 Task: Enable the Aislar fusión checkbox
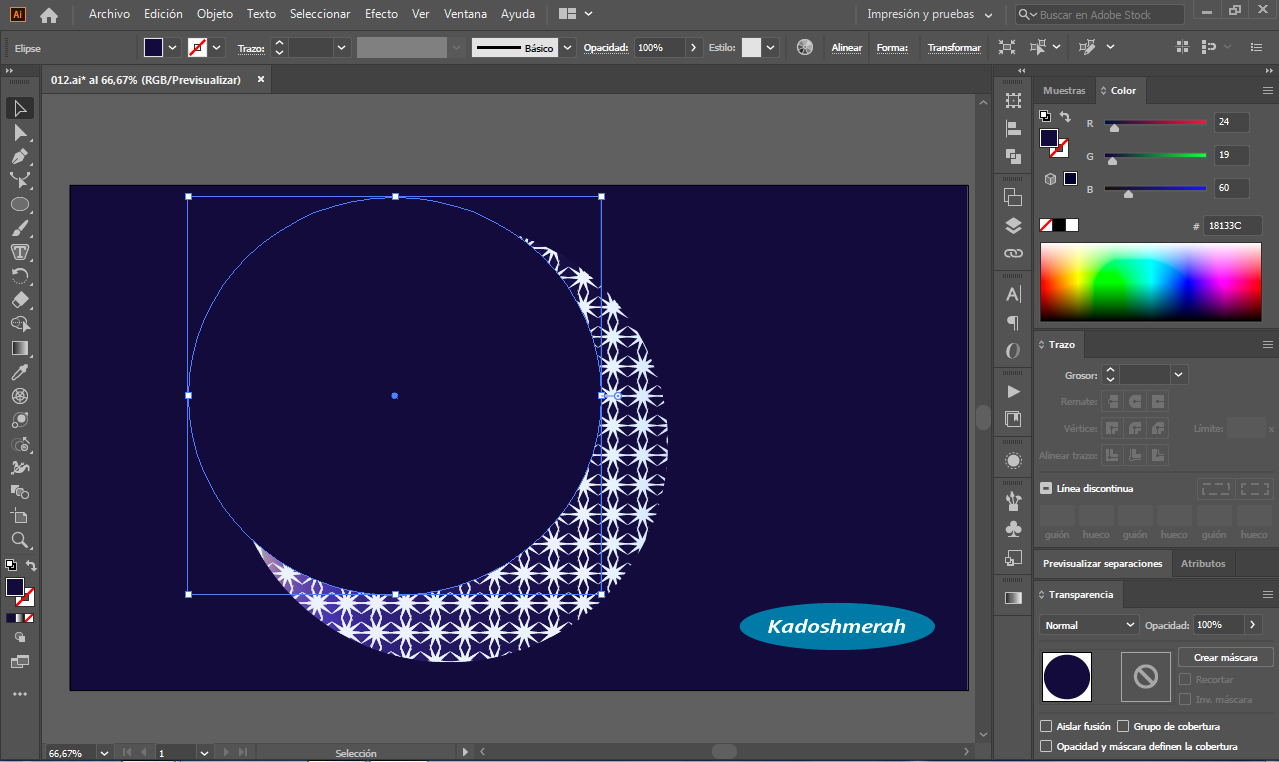1046,726
